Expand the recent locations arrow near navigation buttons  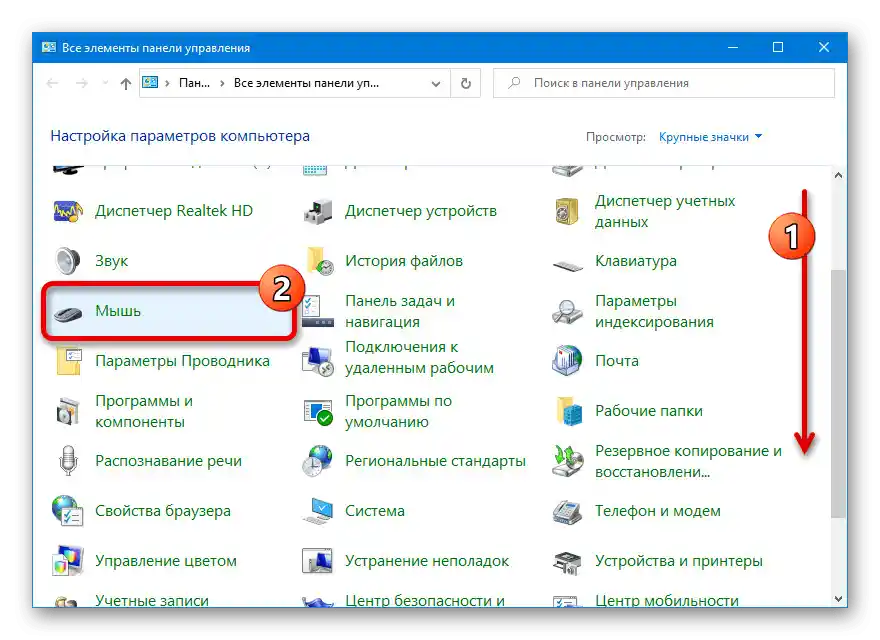point(105,83)
